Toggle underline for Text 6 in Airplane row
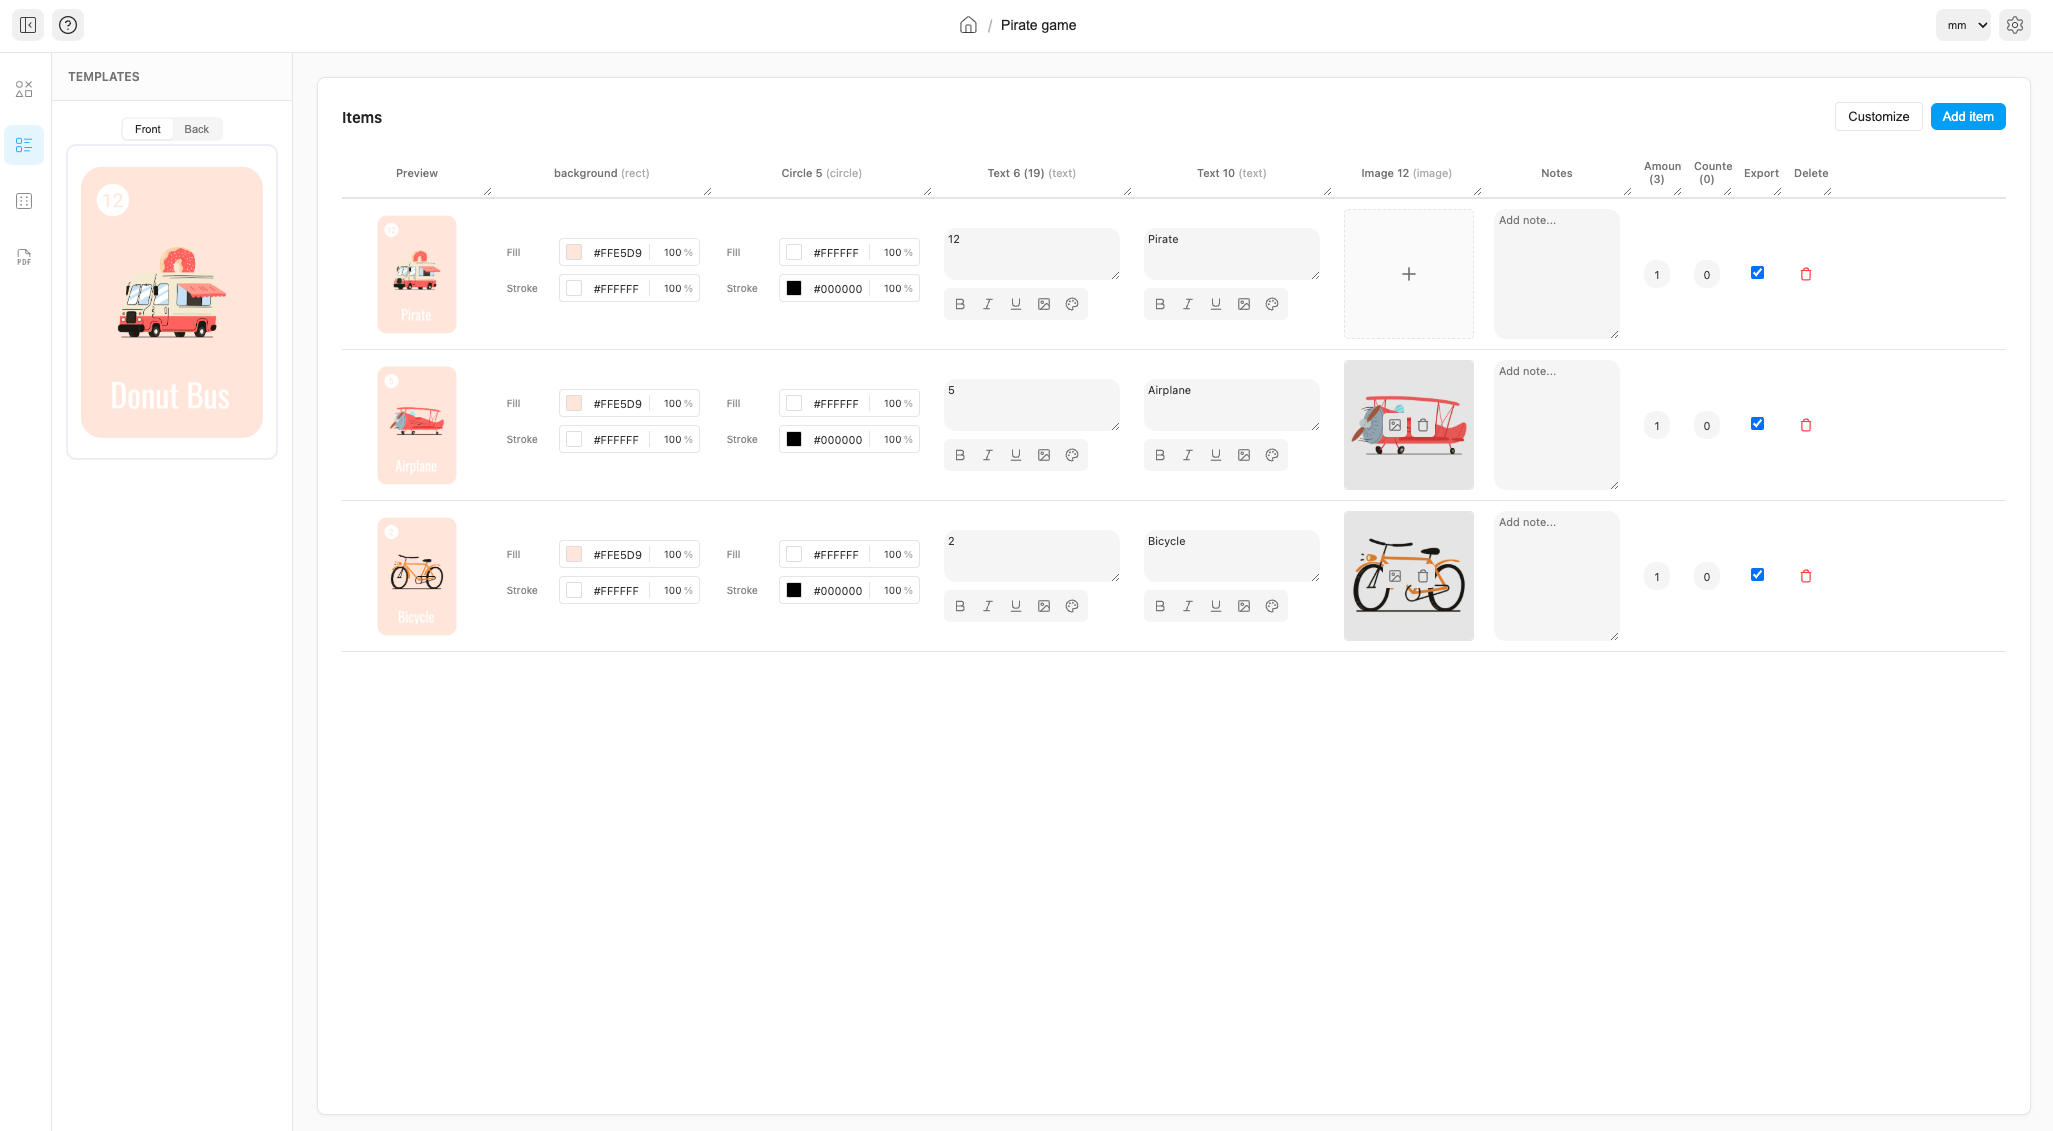 pyautogui.click(x=1016, y=455)
